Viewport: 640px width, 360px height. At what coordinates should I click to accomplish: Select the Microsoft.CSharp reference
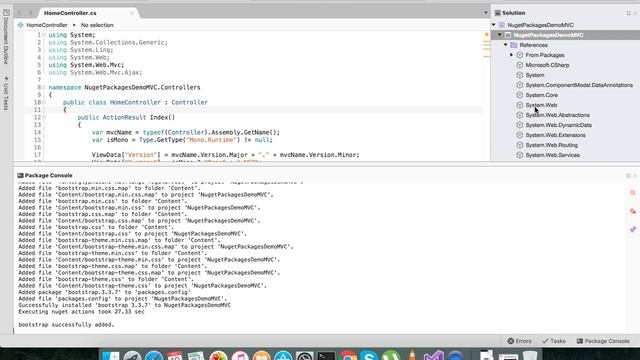547,65
